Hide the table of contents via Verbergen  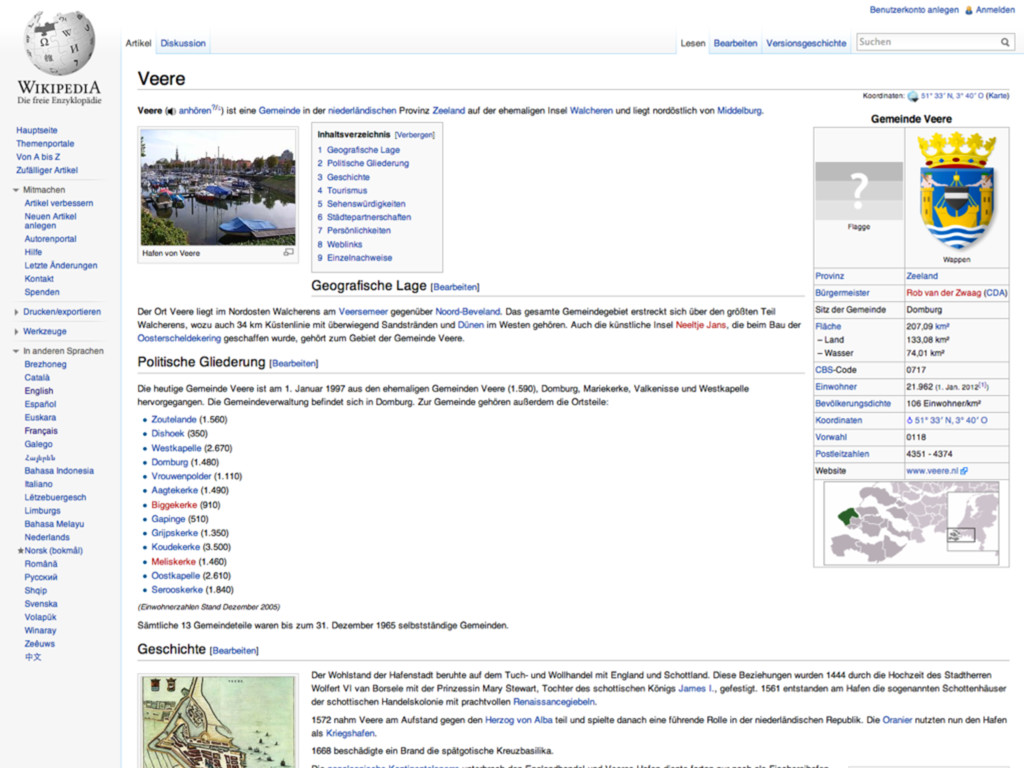[x=415, y=135]
